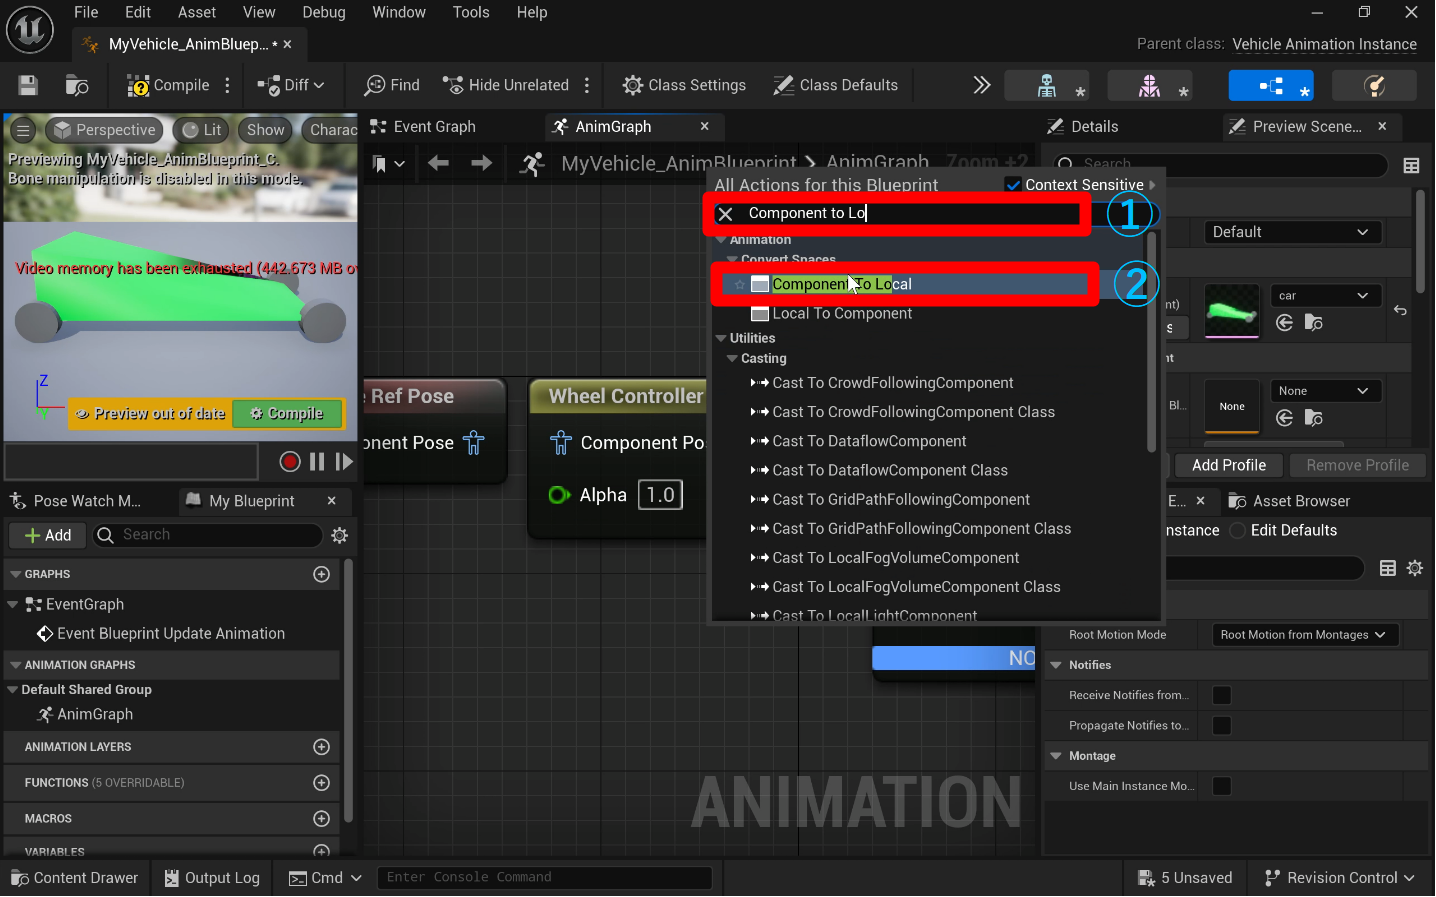The height and width of the screenshot is (897, 1436).
Task: Choose Cast To CrowdFollowingComponent
Action: pos(893,383)
